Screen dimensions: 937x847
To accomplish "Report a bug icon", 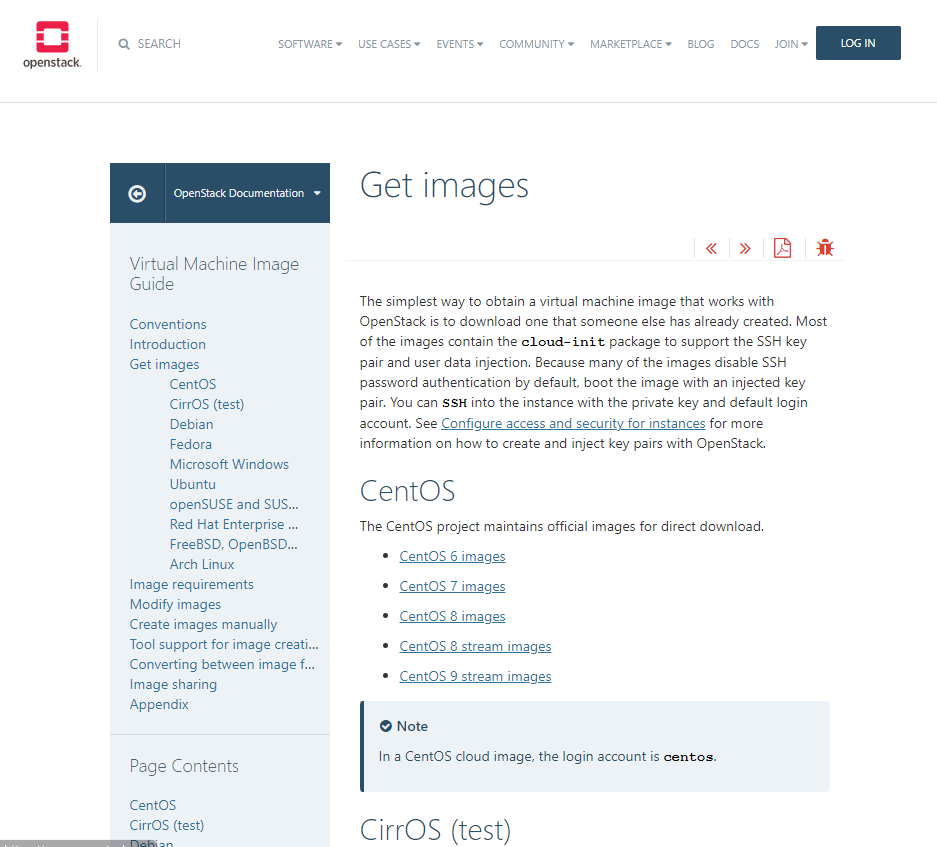I will point(825,247).
